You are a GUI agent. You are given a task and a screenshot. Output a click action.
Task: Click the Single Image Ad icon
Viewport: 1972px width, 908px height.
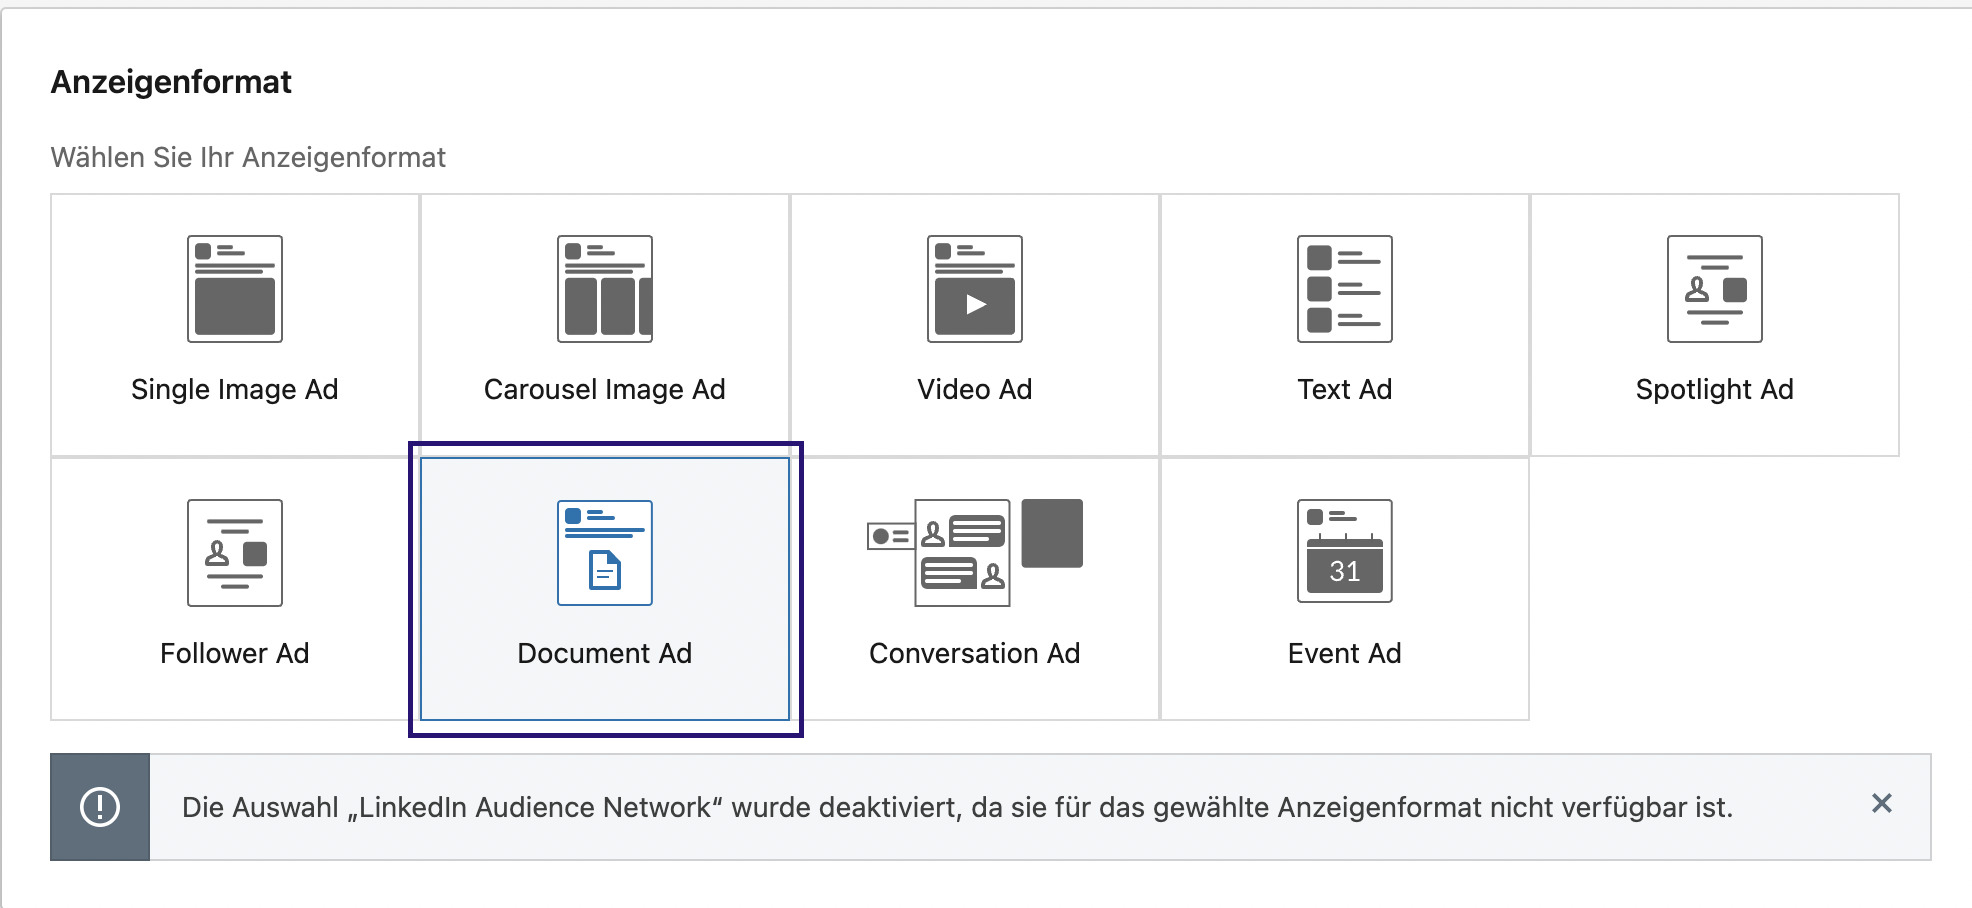pos(235,289)
